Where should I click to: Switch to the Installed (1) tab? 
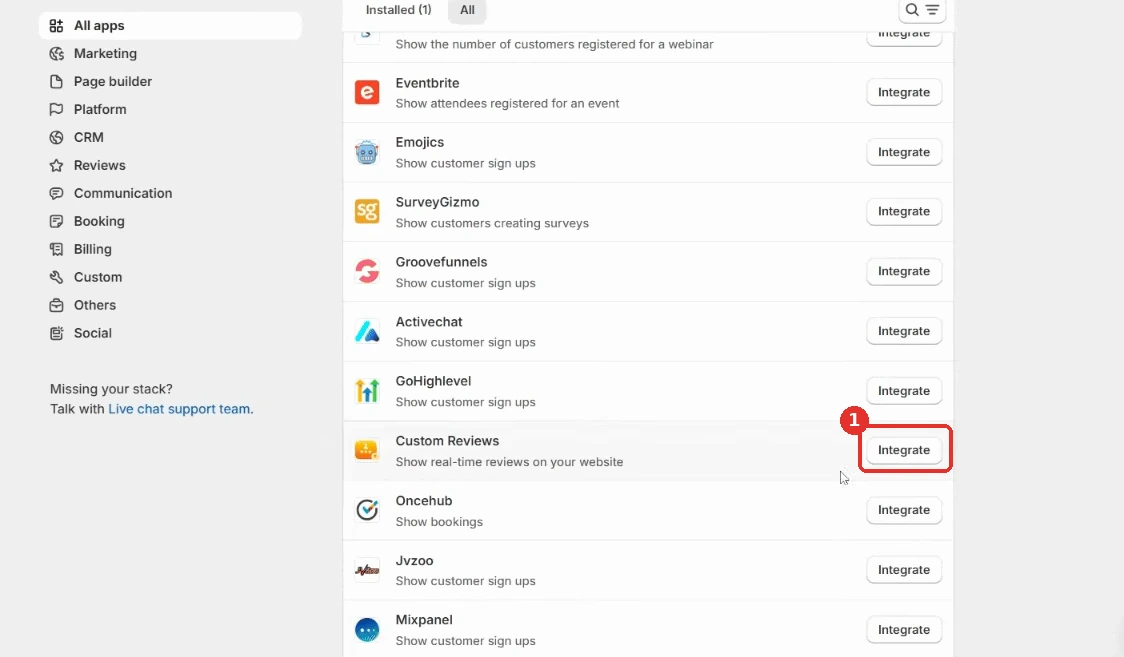point(399,10)
